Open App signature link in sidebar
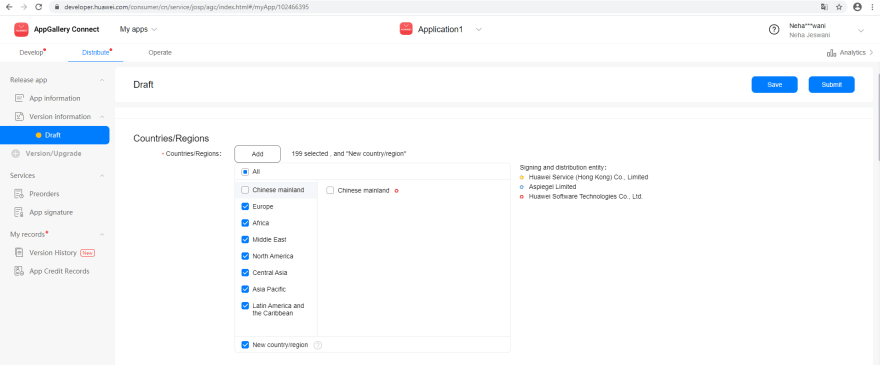The image size is (880, 365). point(51,212)
